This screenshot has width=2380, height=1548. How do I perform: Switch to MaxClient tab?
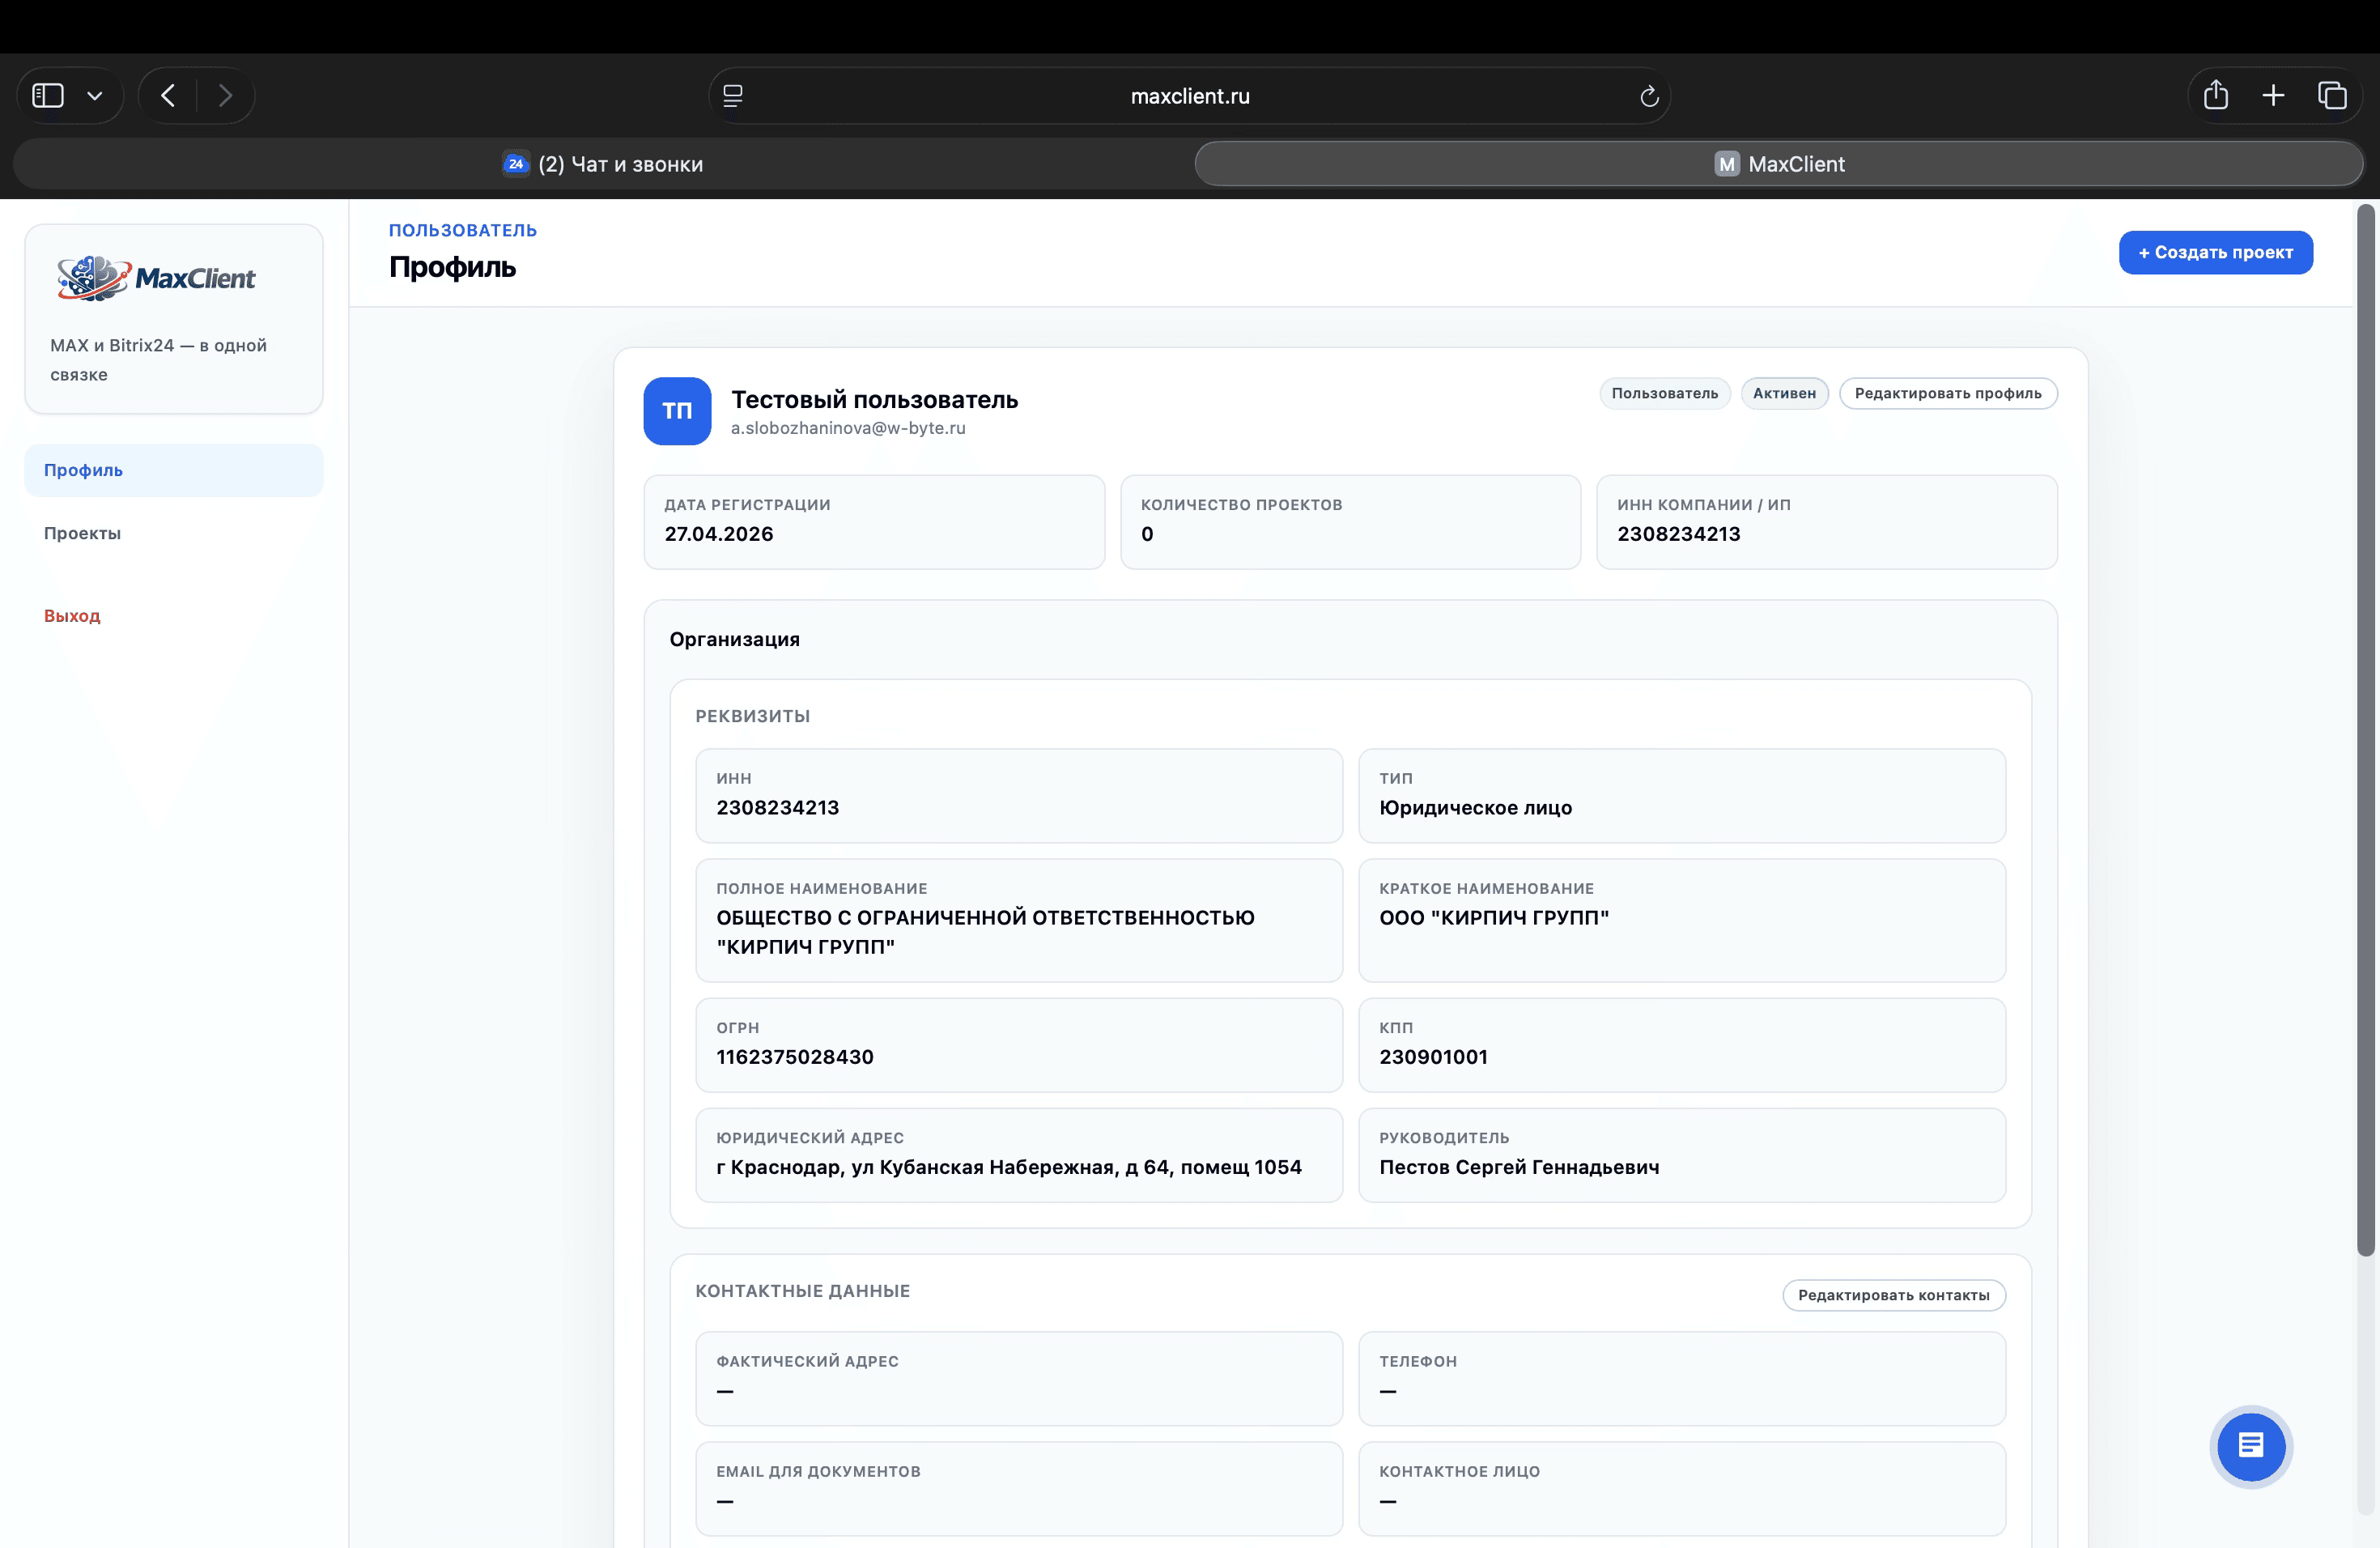(1779, 164)
